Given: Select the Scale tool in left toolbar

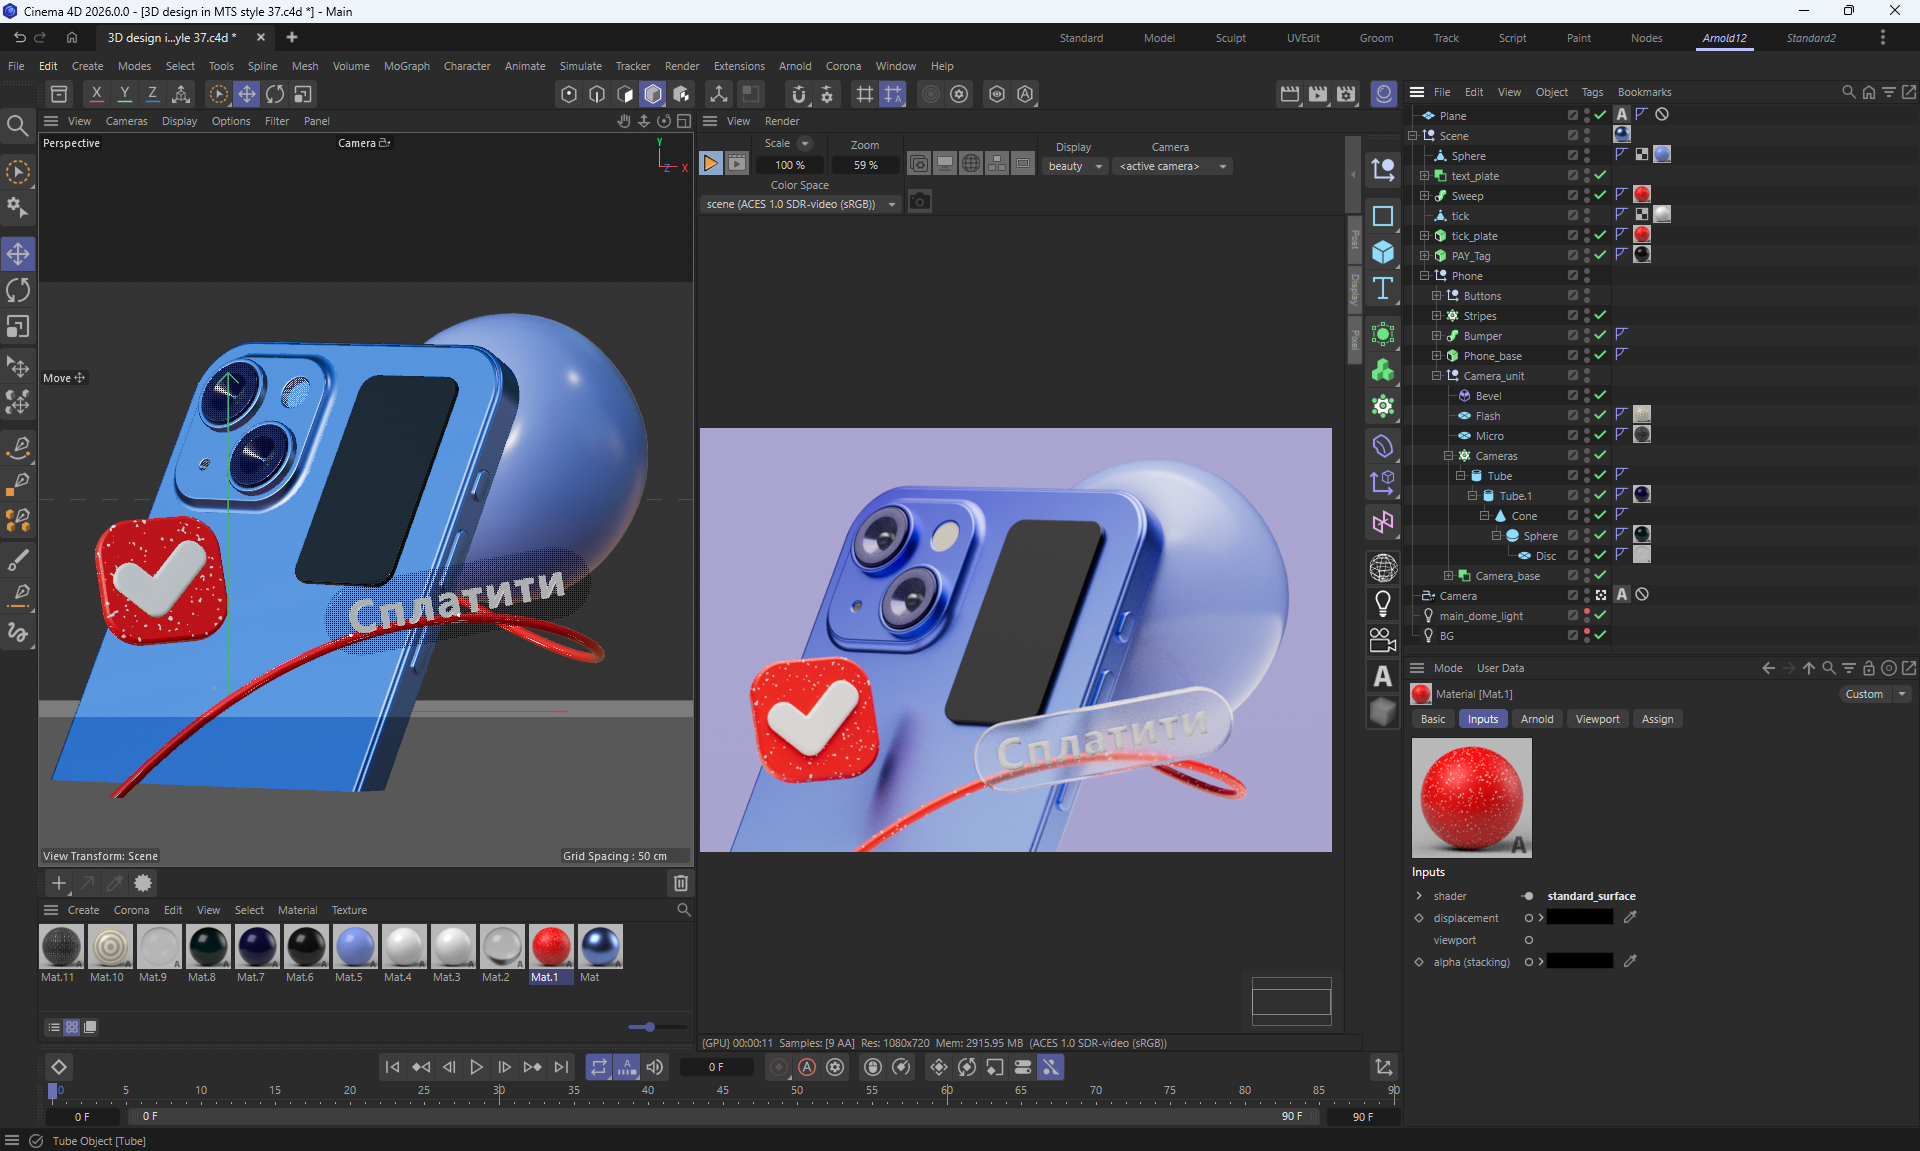Looking at the screenshot, I should (18, 327).
